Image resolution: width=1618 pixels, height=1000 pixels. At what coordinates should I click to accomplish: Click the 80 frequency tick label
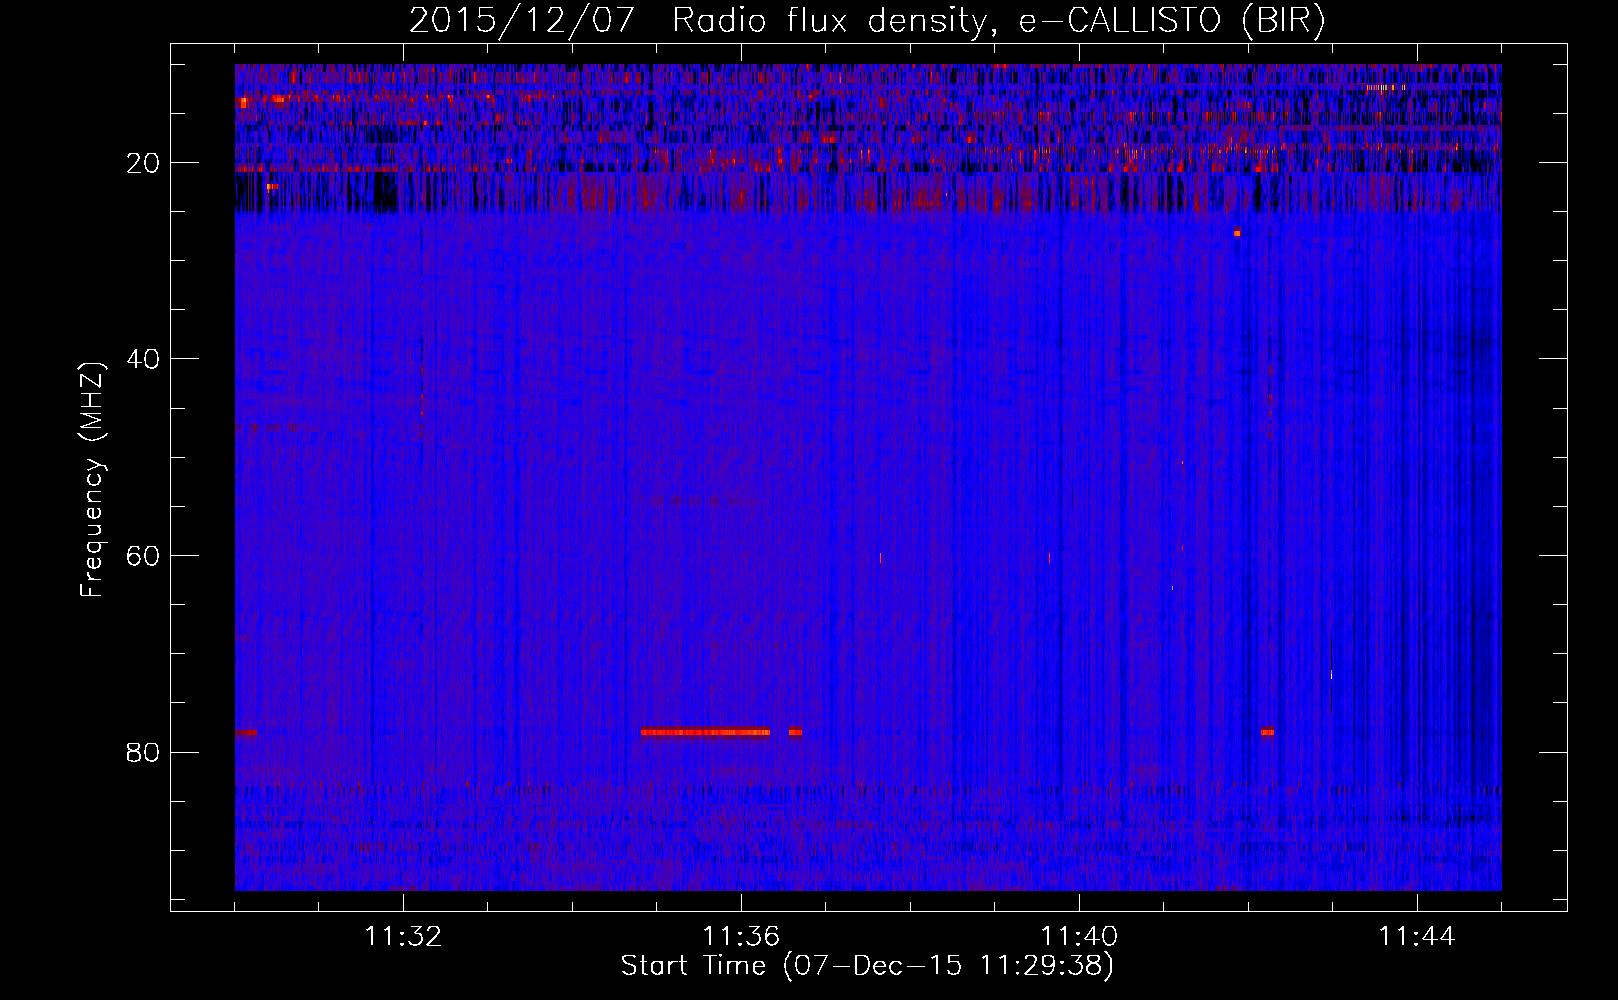[x=144, y=752]
